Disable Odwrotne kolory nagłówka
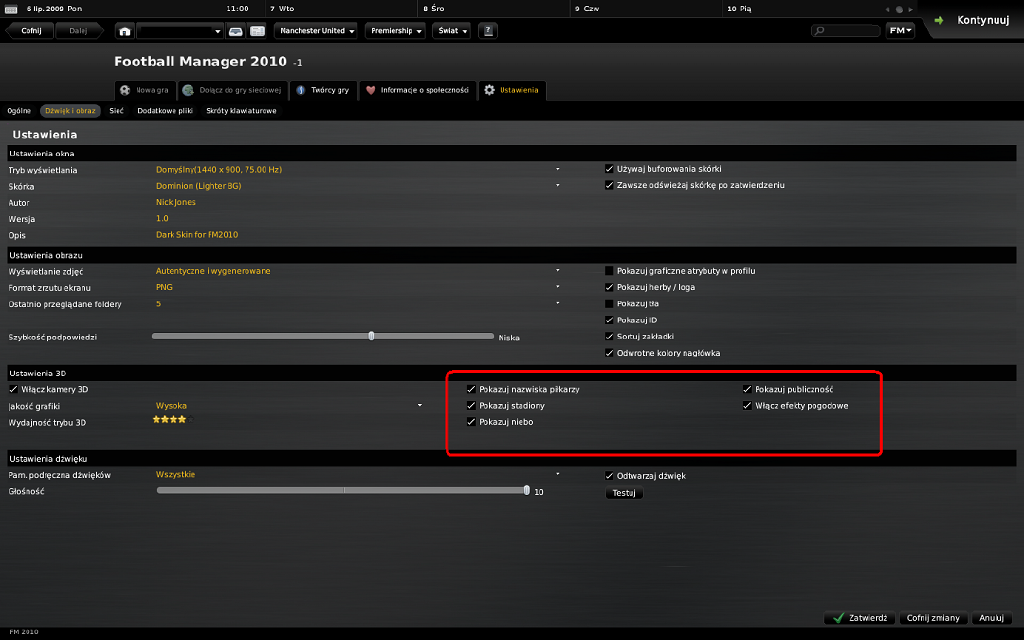The width and height of the screenshot is (1024, 640). [x=609, y=353]
